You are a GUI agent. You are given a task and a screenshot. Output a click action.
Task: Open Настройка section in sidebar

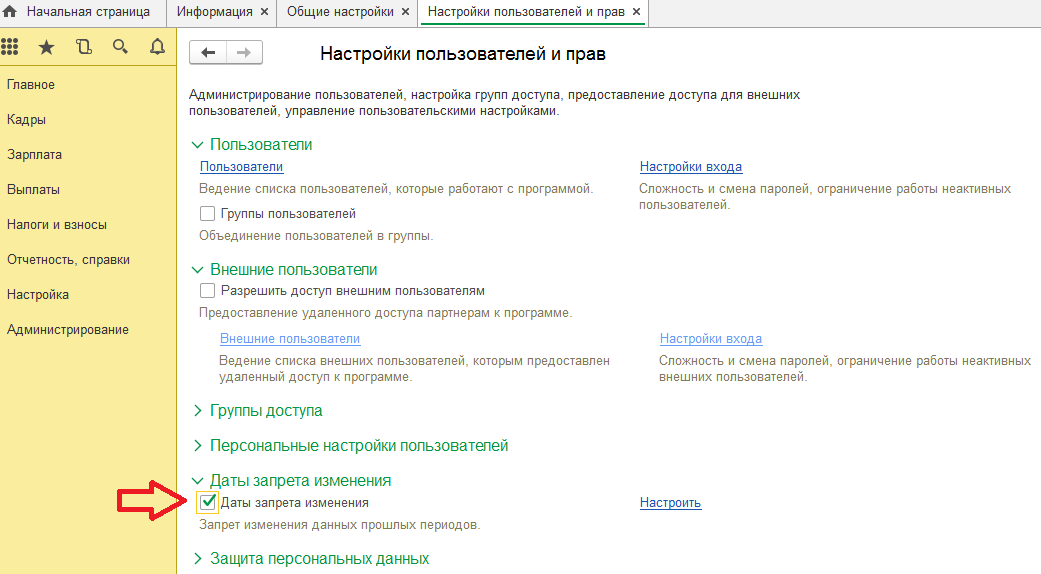[38, 295]
